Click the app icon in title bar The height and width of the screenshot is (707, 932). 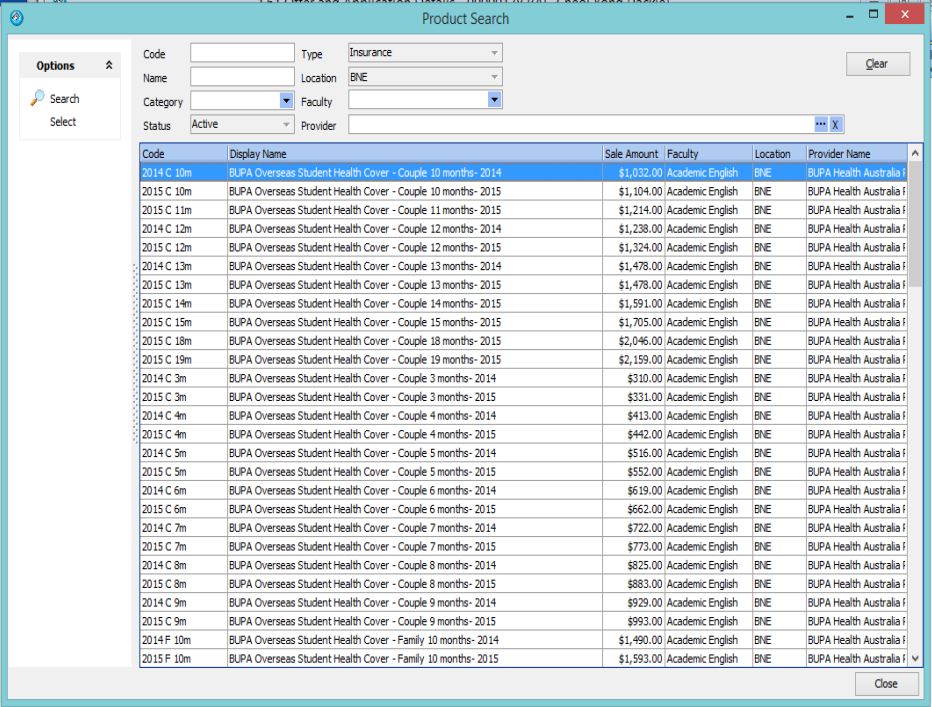coord(15,18)
